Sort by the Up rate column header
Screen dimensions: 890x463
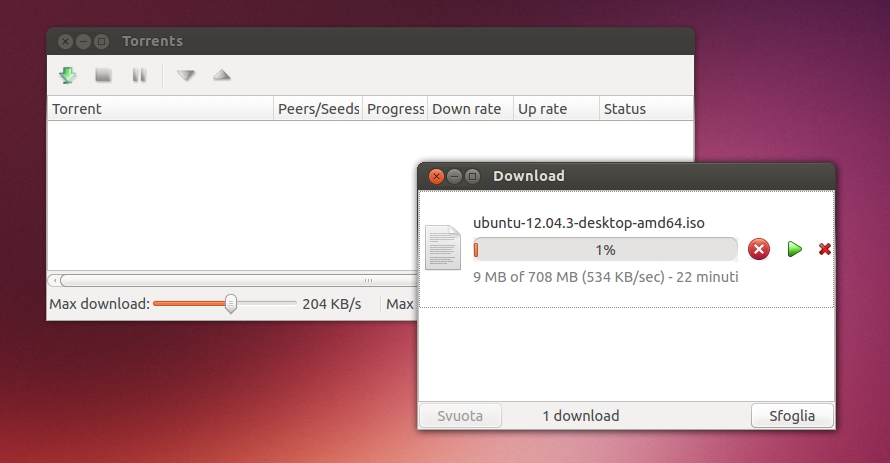coord(556,108)
